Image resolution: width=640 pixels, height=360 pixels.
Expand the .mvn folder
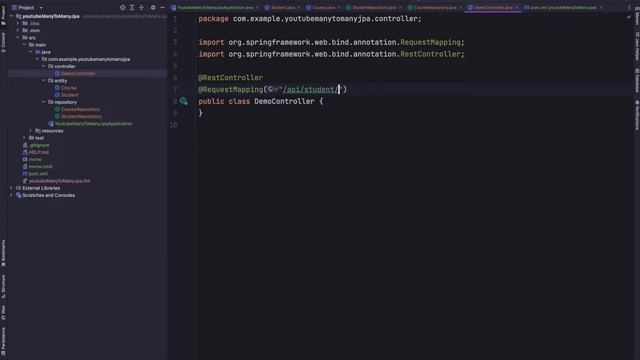(x=18, y=30)
